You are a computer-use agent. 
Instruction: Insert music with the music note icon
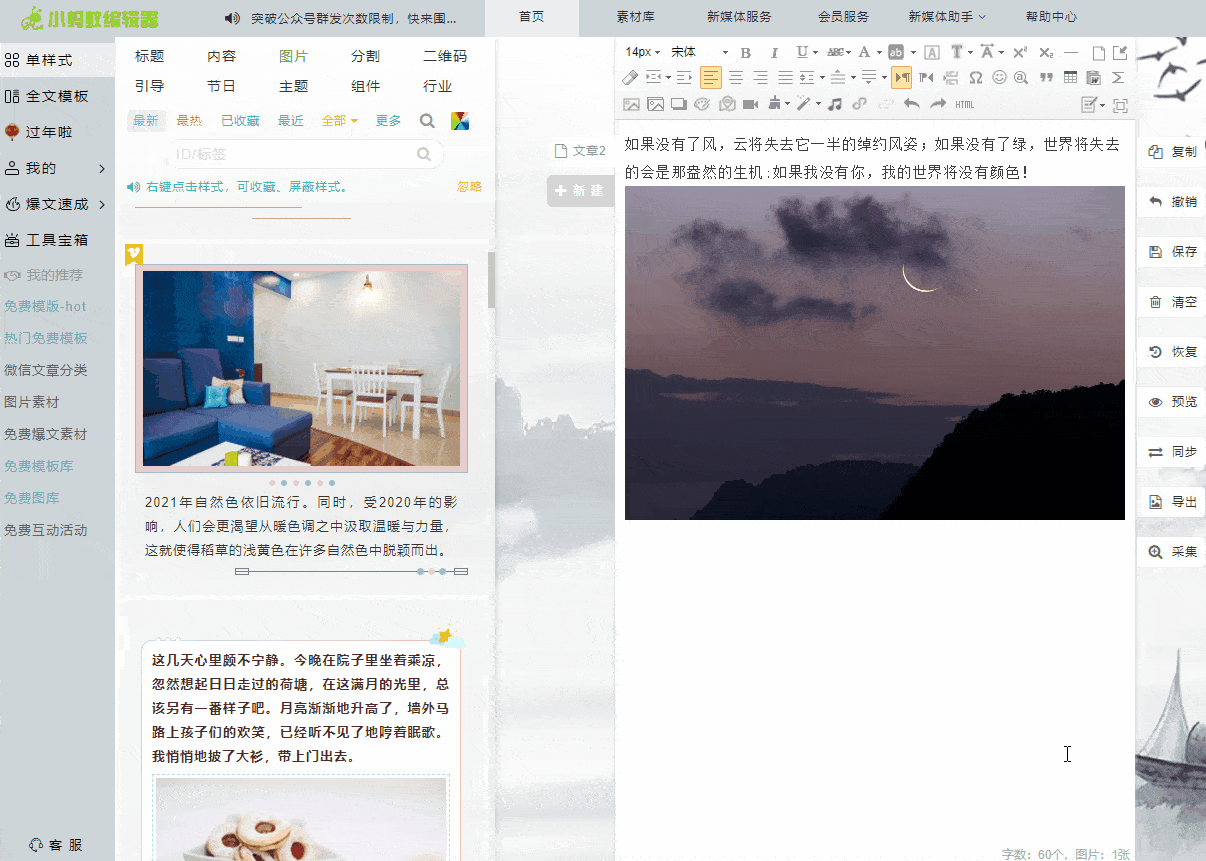(x=834, y=104)
